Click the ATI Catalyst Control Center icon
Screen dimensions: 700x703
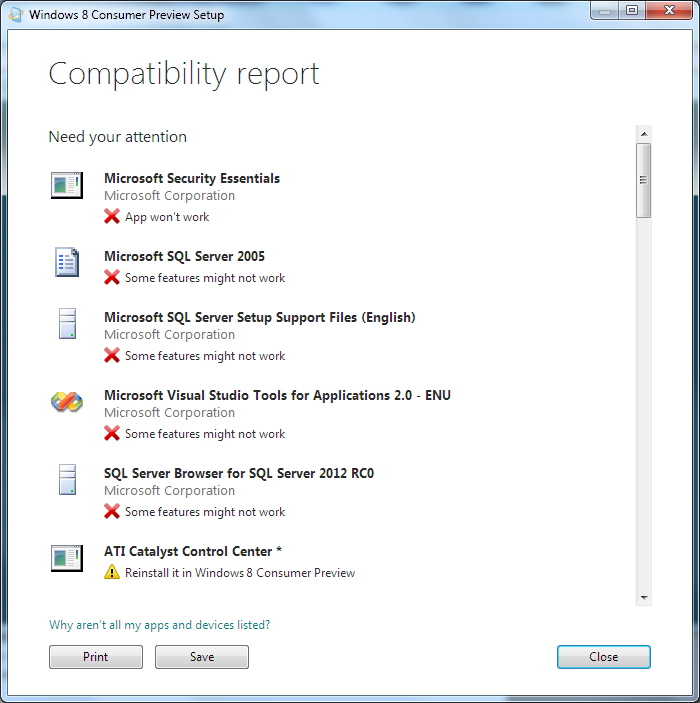pos(67,558)
